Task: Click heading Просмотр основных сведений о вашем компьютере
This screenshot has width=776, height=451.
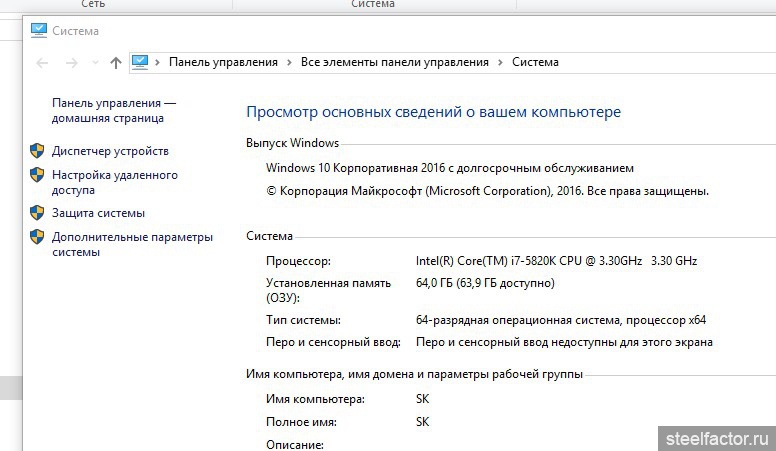Action: click(434, 112)
